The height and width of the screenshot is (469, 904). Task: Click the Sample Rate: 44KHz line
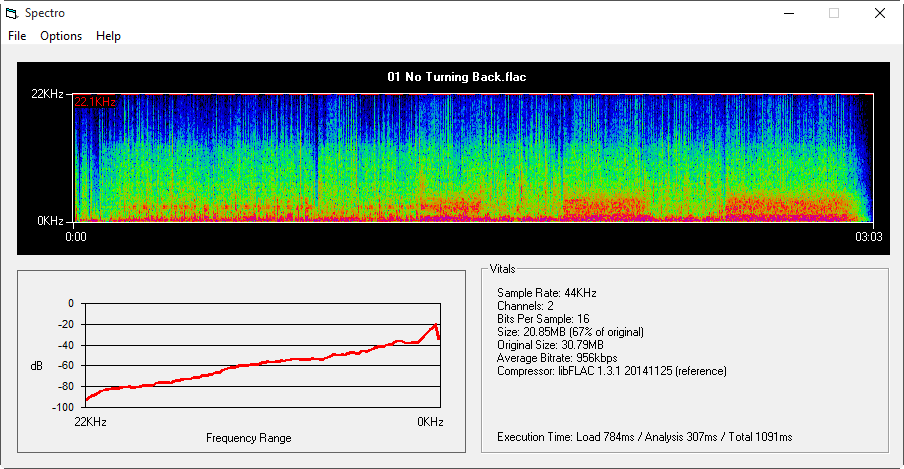click(x=546, y=293)
